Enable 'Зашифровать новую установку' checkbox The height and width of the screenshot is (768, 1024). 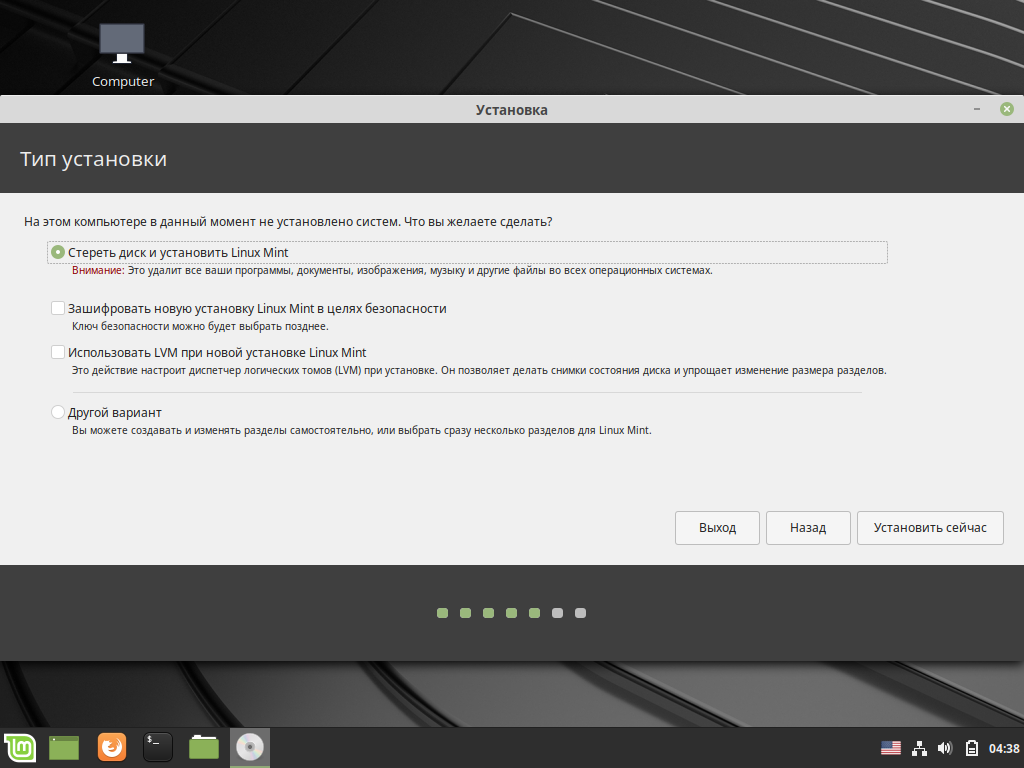pyautogui.click(x=58, y=309)
